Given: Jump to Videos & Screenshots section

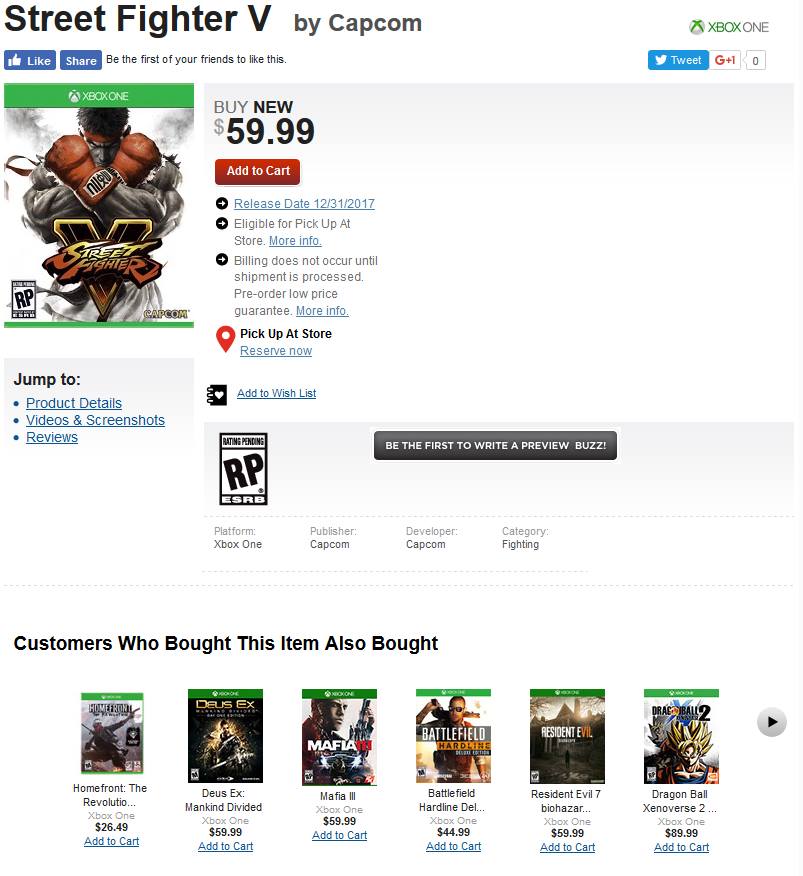Looking at the screenshot, I should tap(95, 420).
